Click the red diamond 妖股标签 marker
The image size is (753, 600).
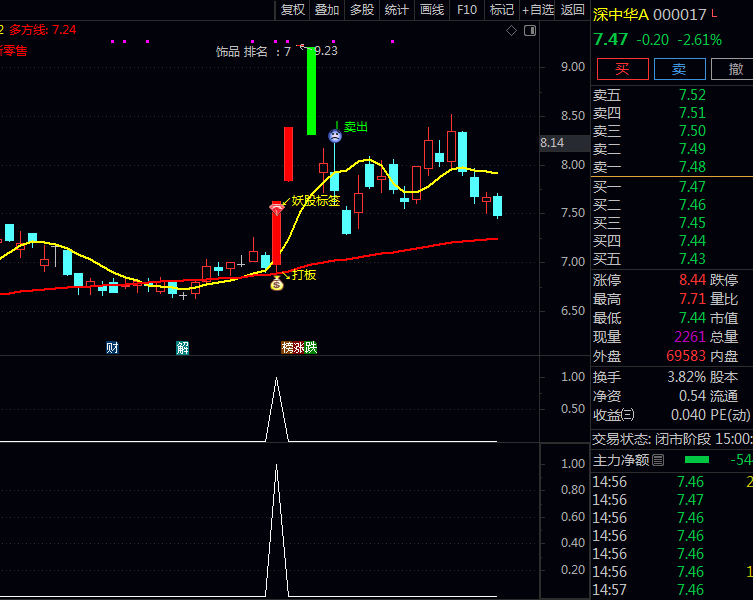[277, 208]
